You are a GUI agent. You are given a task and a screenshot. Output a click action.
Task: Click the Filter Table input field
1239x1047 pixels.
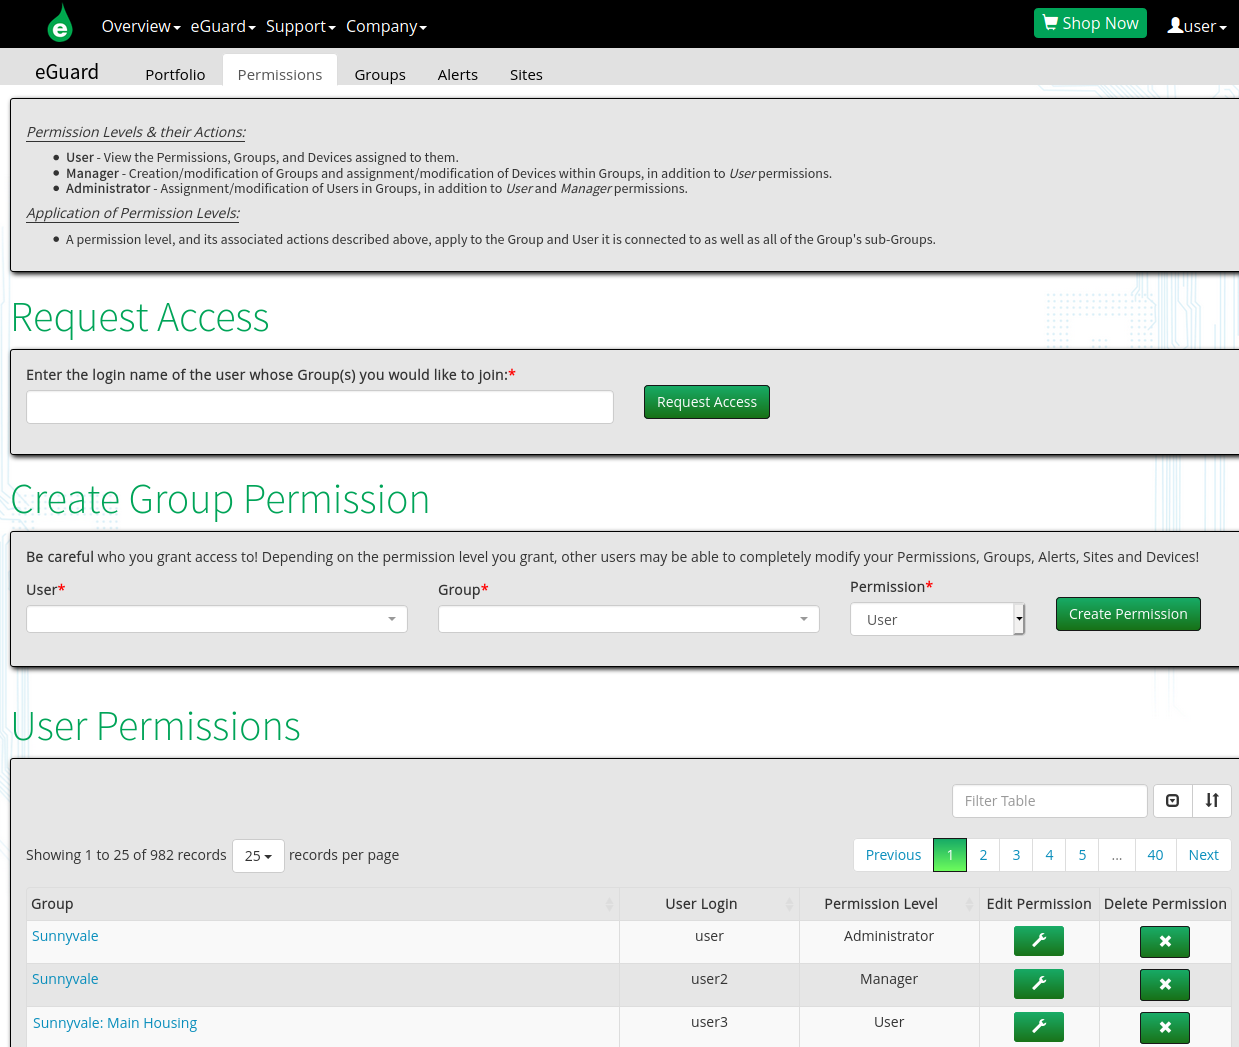(1050, 801)
